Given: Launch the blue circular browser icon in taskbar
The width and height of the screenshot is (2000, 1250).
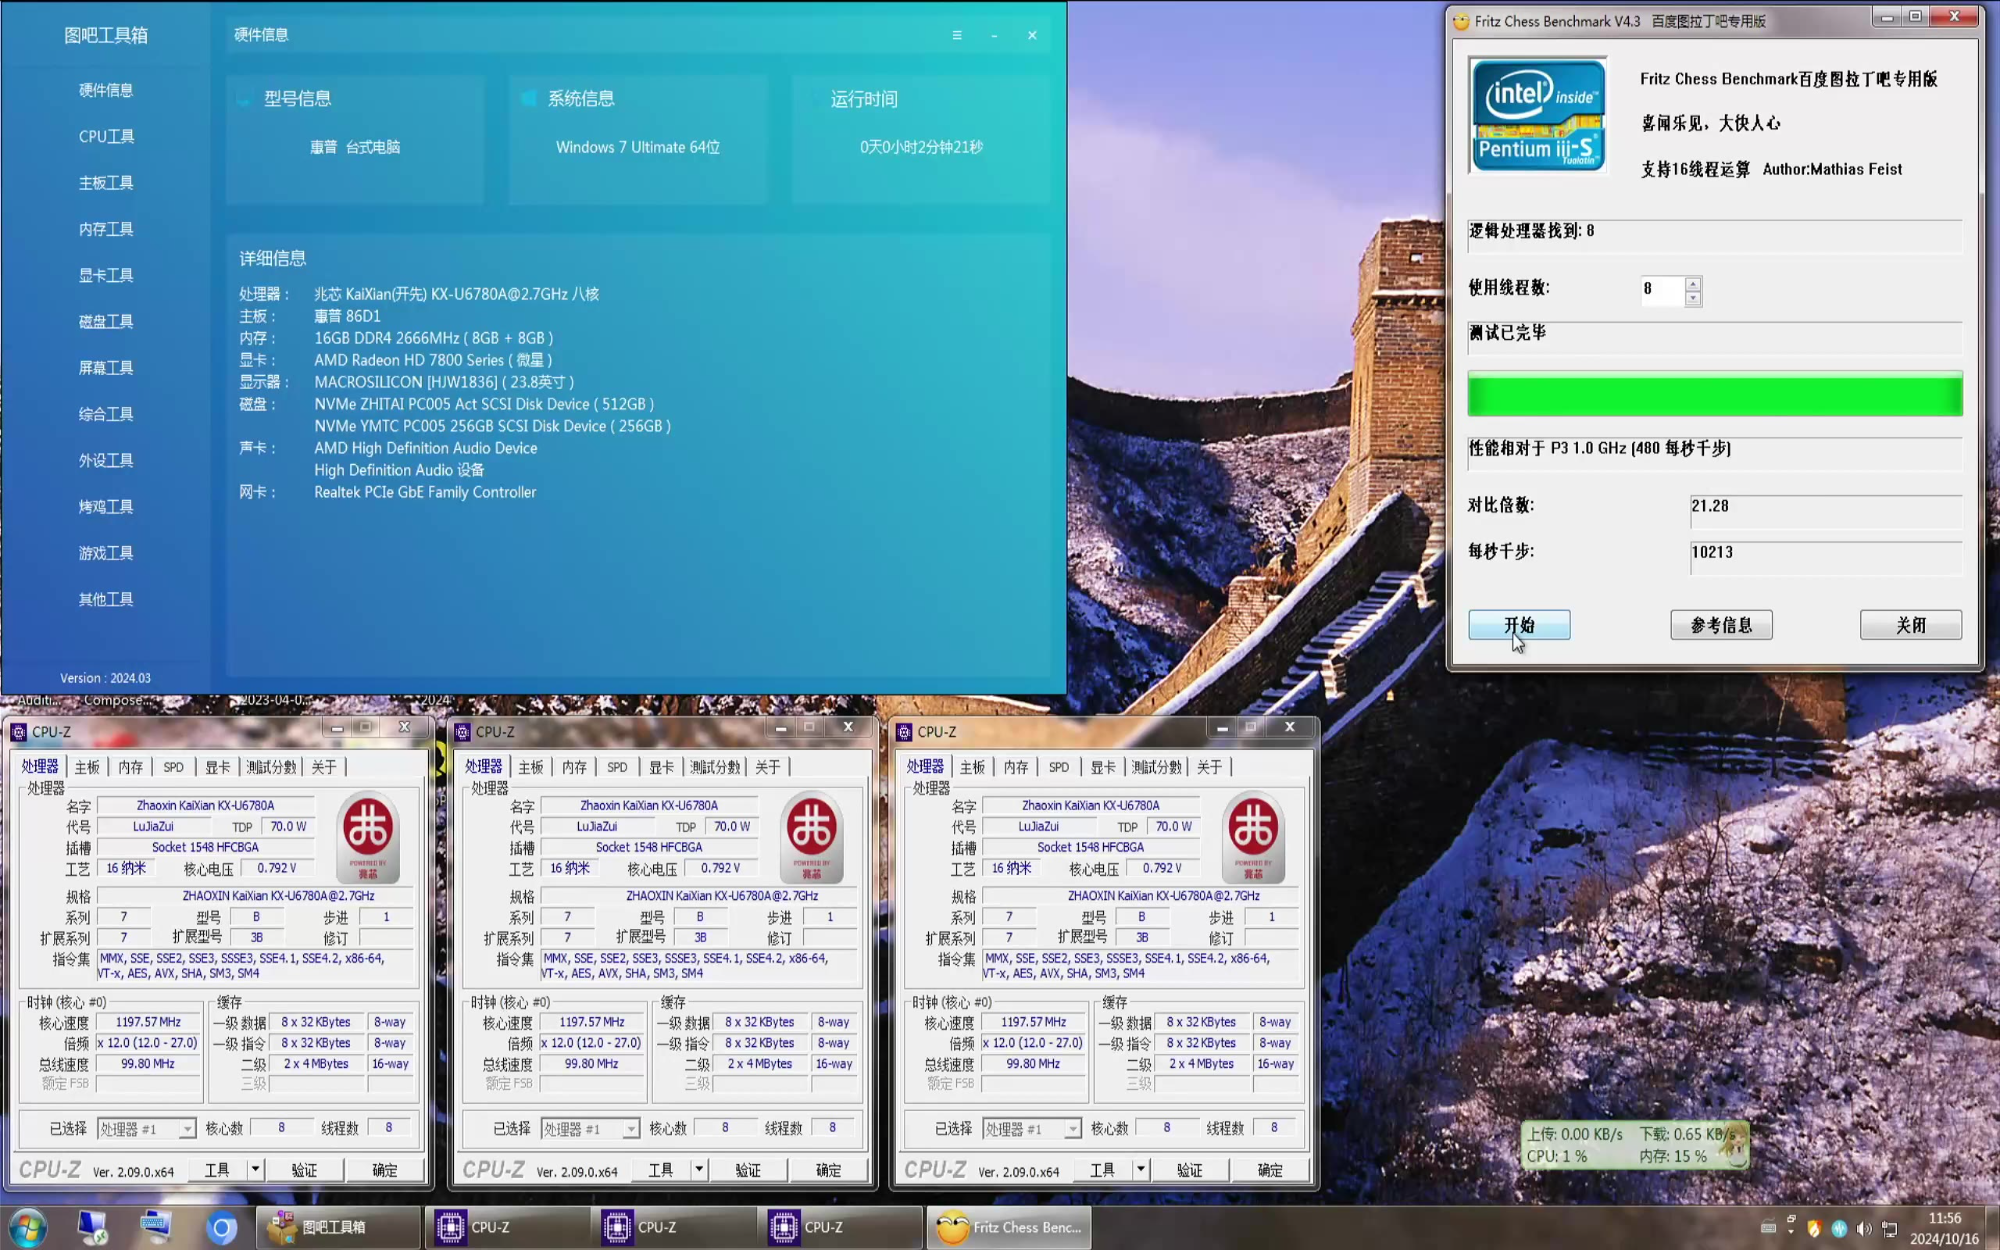Looking at the screenshot, I should point(221,1227).
